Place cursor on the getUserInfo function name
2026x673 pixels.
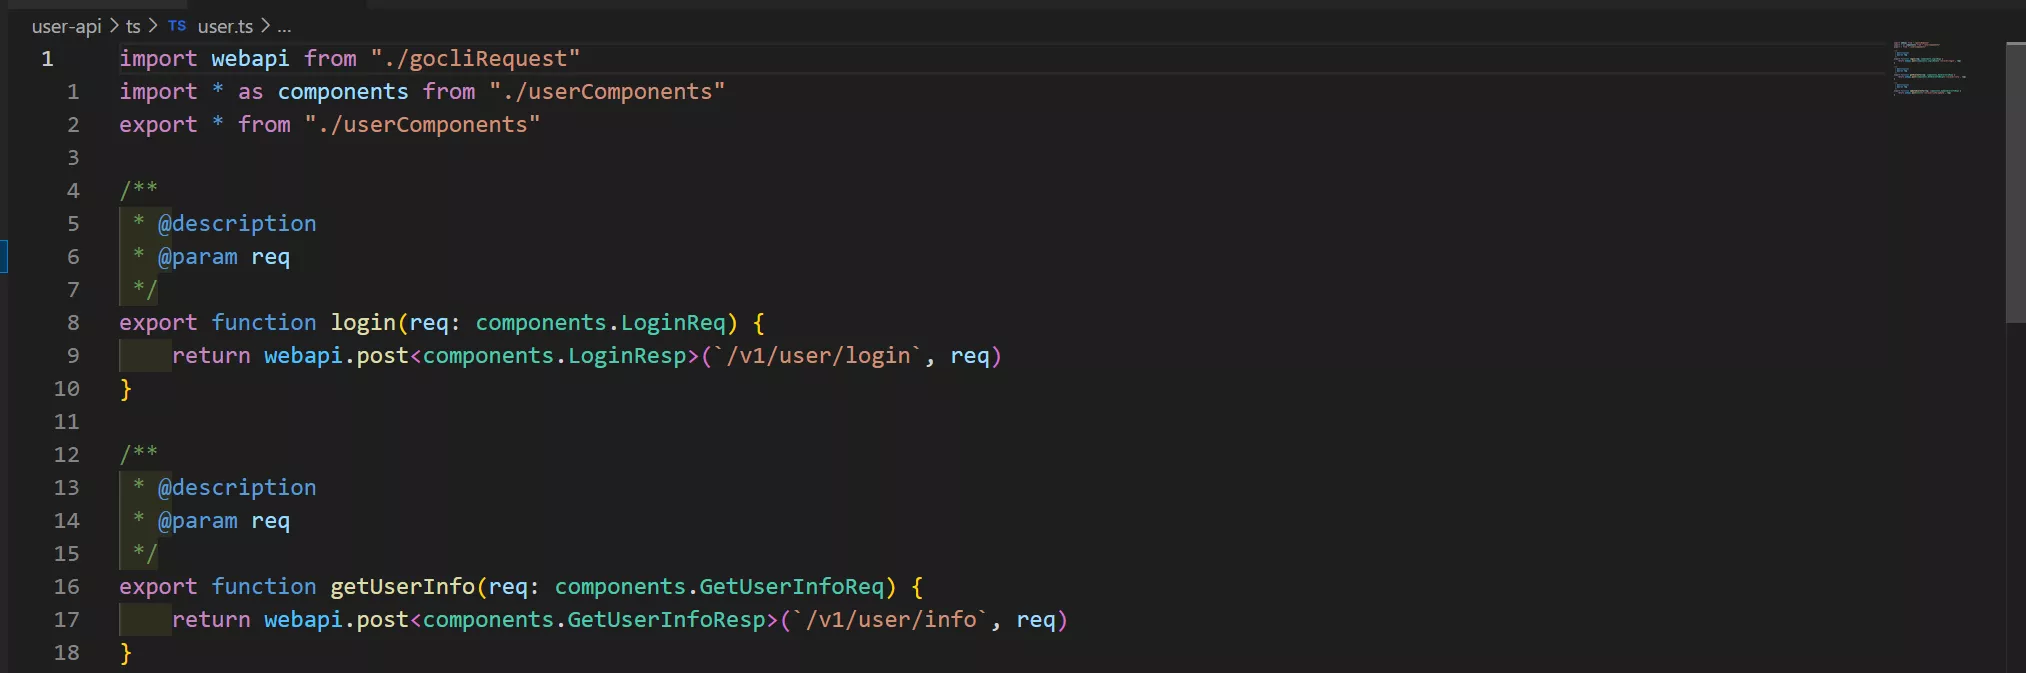[402, 587]
